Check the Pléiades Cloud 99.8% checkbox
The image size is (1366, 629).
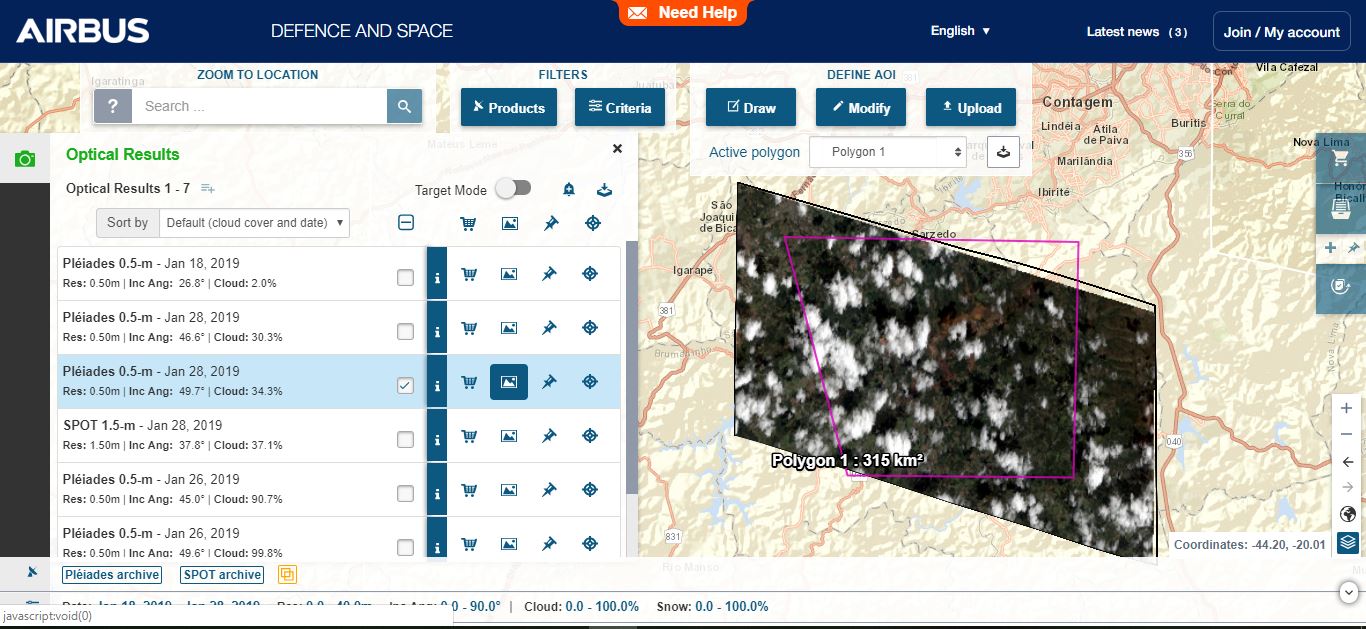pos(405,547)
